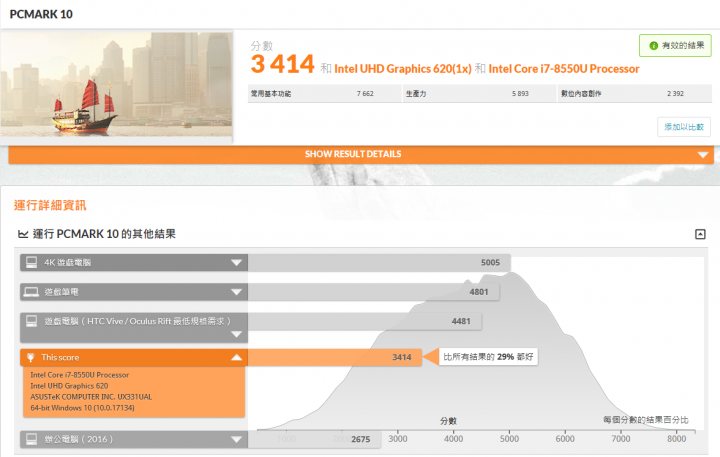
Task: Click the 5000 axis tick label
Action: [x=509, y=439]
